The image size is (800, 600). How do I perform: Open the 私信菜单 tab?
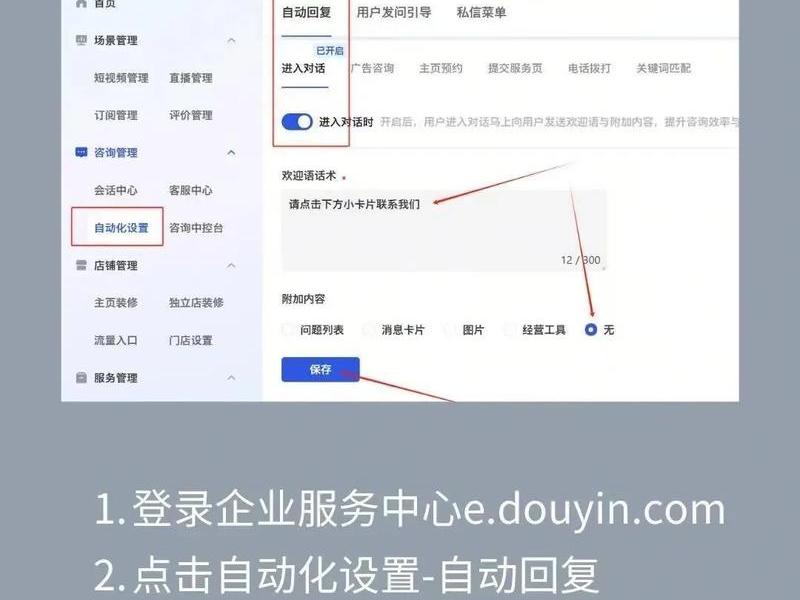[x=481, y=12]
